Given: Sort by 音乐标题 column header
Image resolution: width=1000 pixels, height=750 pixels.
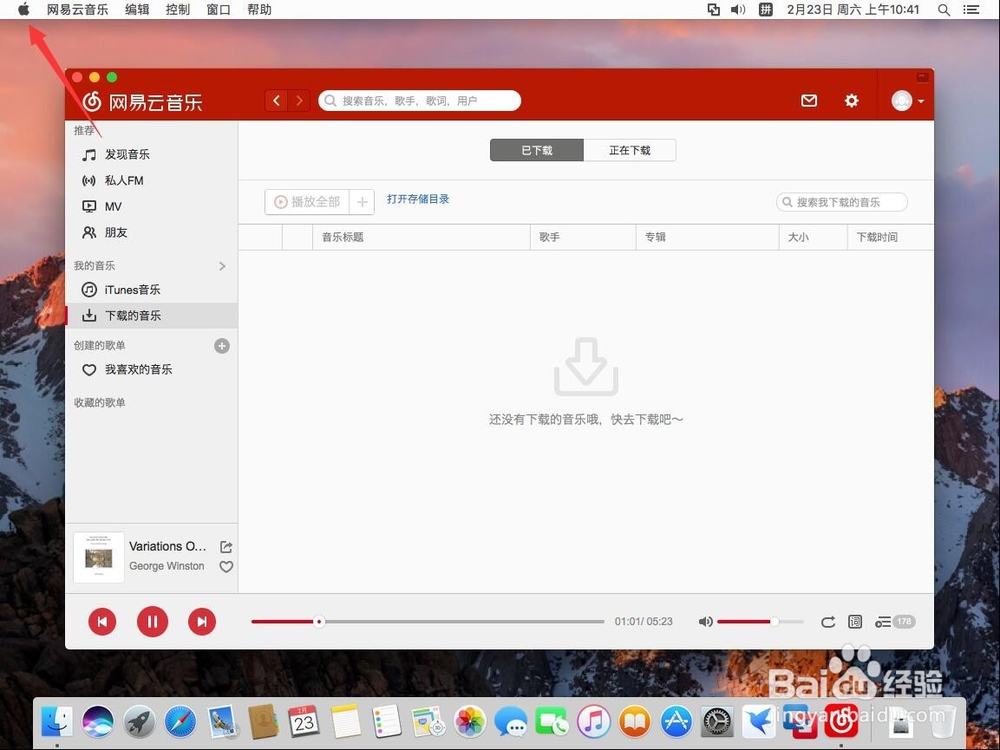Looking at the screenshot, I should click(x=421, y=237).
